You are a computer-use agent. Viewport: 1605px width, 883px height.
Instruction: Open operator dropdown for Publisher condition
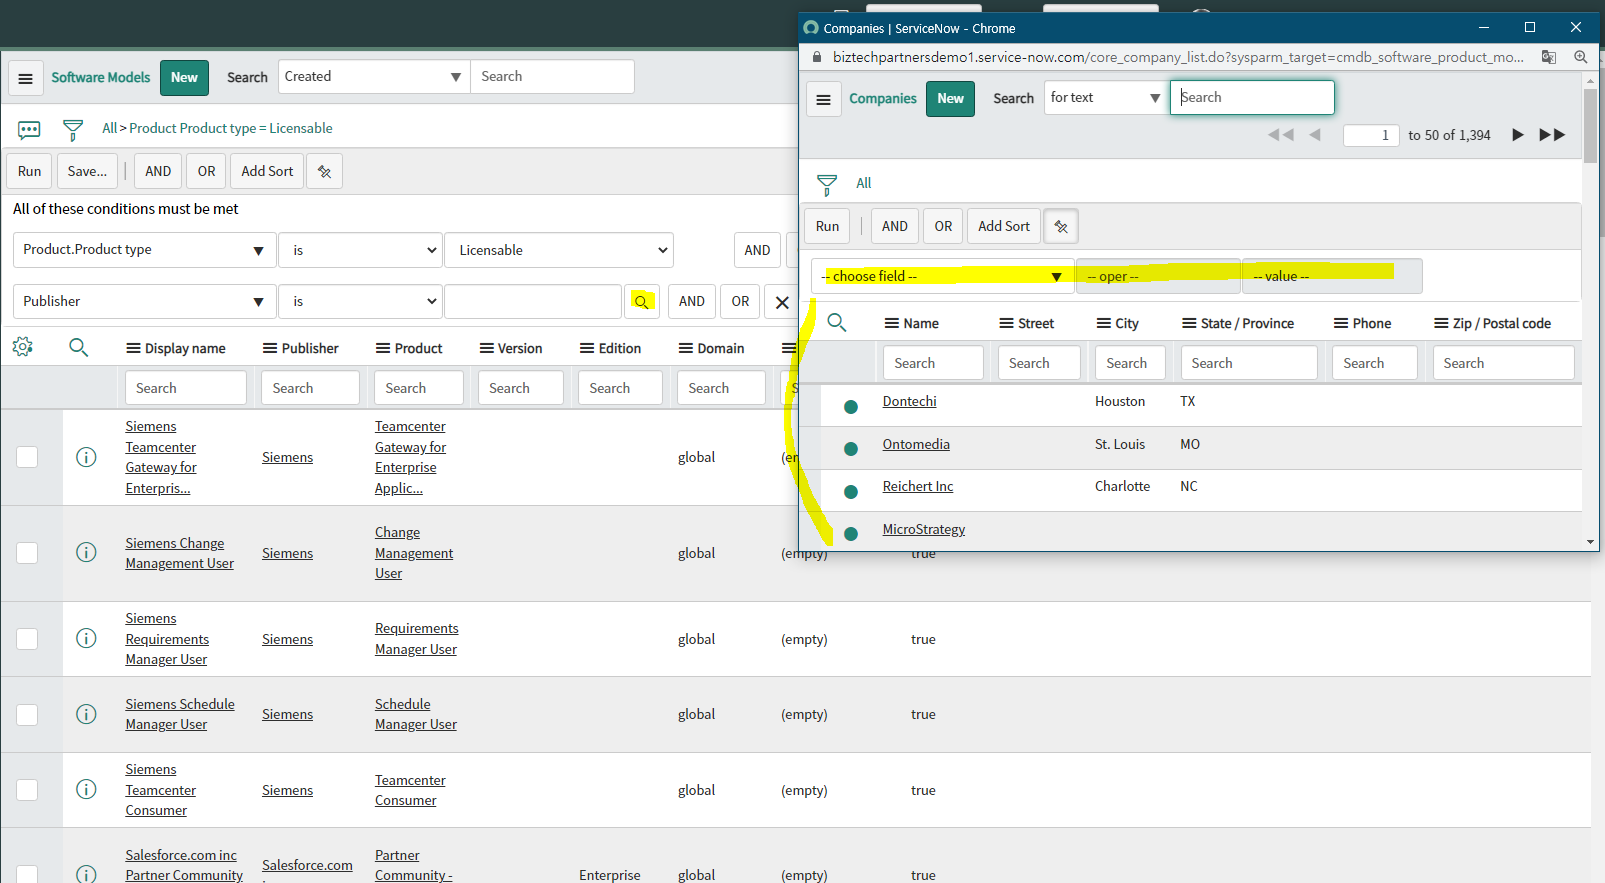click(360, 301)
